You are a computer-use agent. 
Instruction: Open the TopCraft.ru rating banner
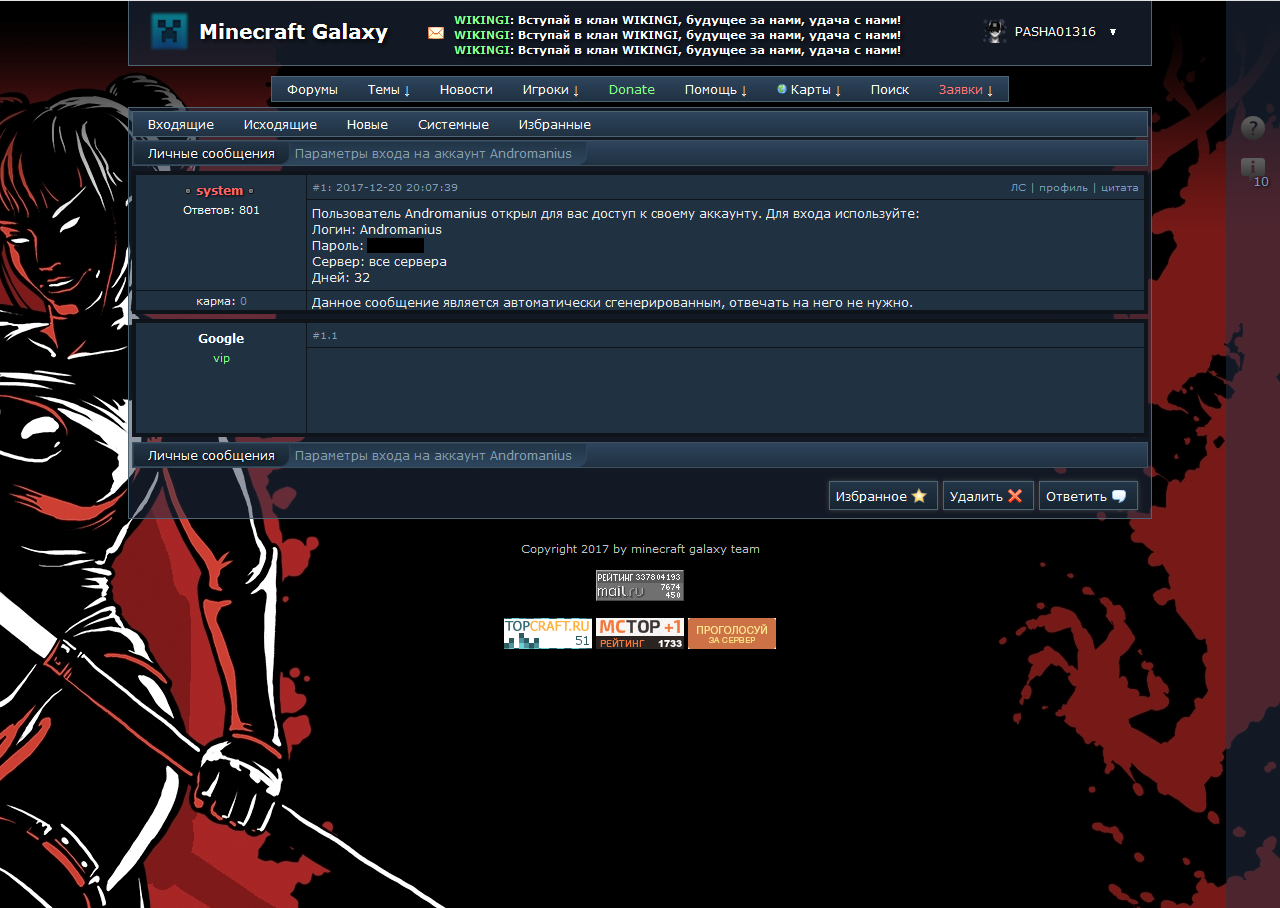coord(548,633)
